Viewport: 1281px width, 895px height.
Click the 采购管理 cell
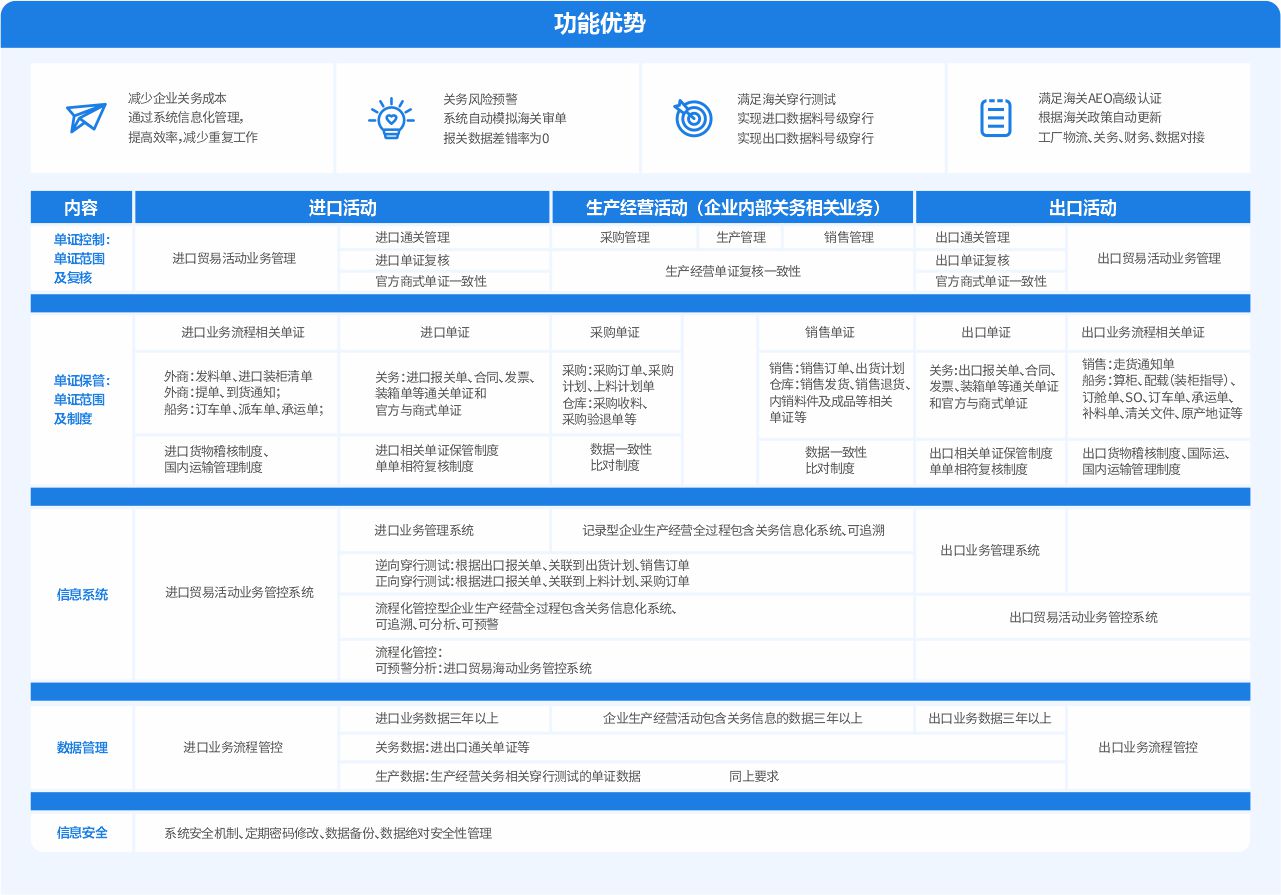tap(624, 237)
